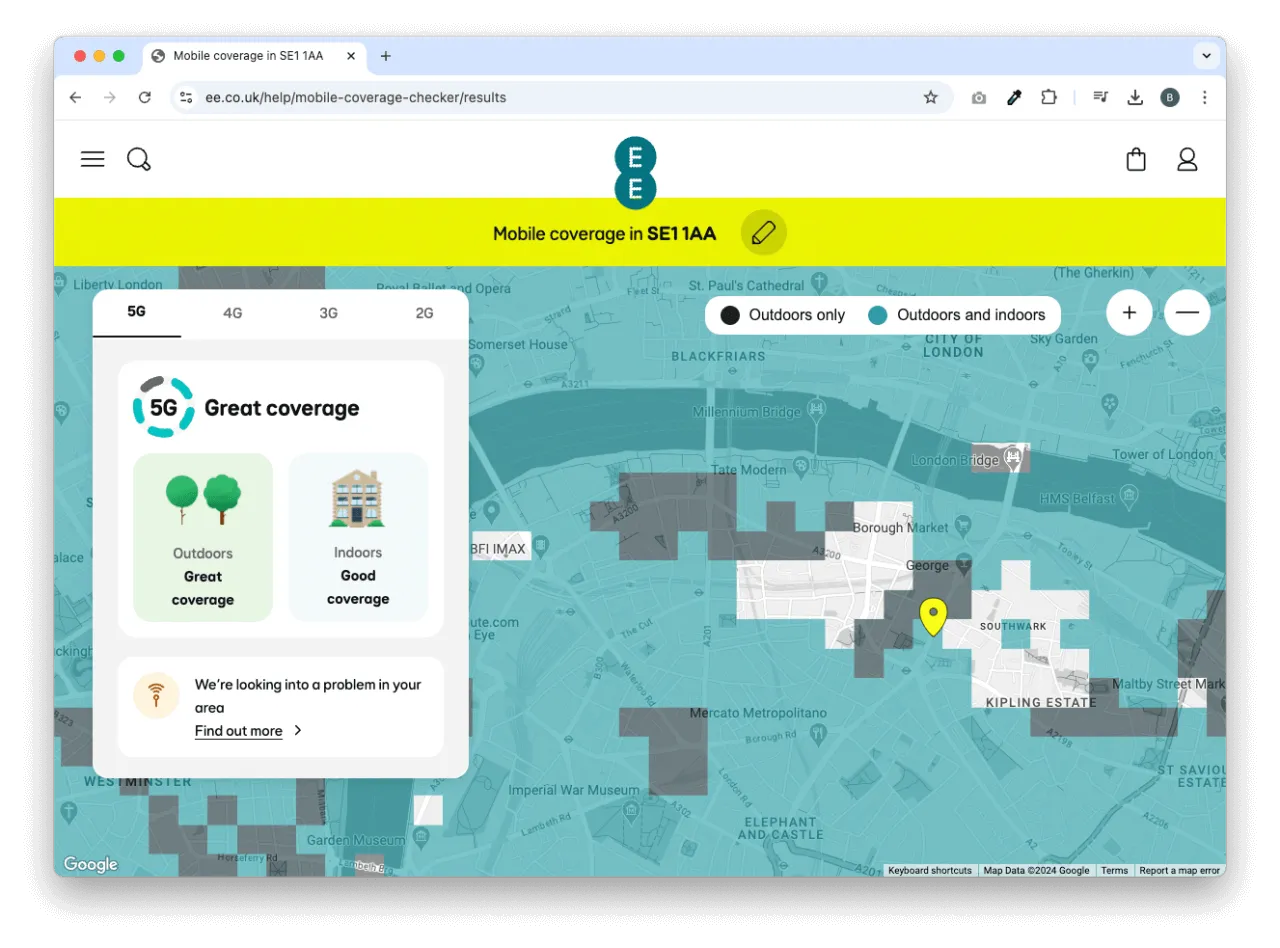1280x948 pixels.
Task: Open the browser extensions puzzle icon
Action: coord(1048,97)
